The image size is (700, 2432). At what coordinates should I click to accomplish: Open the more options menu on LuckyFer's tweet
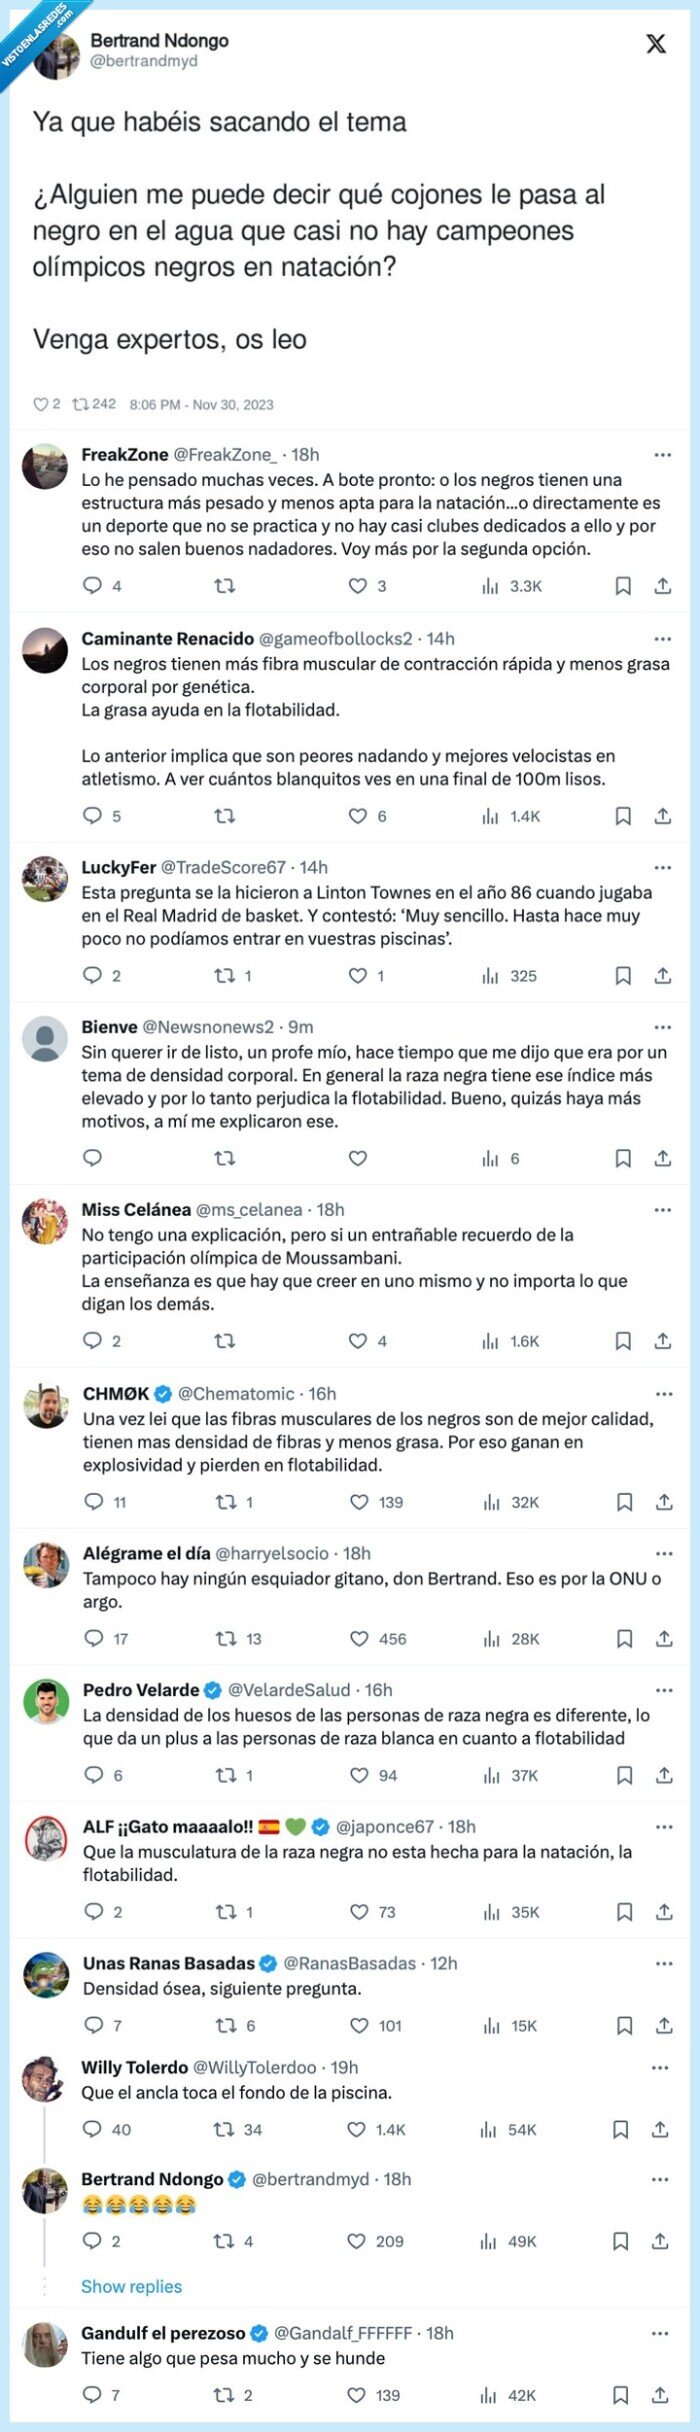[x=662, y=868]
